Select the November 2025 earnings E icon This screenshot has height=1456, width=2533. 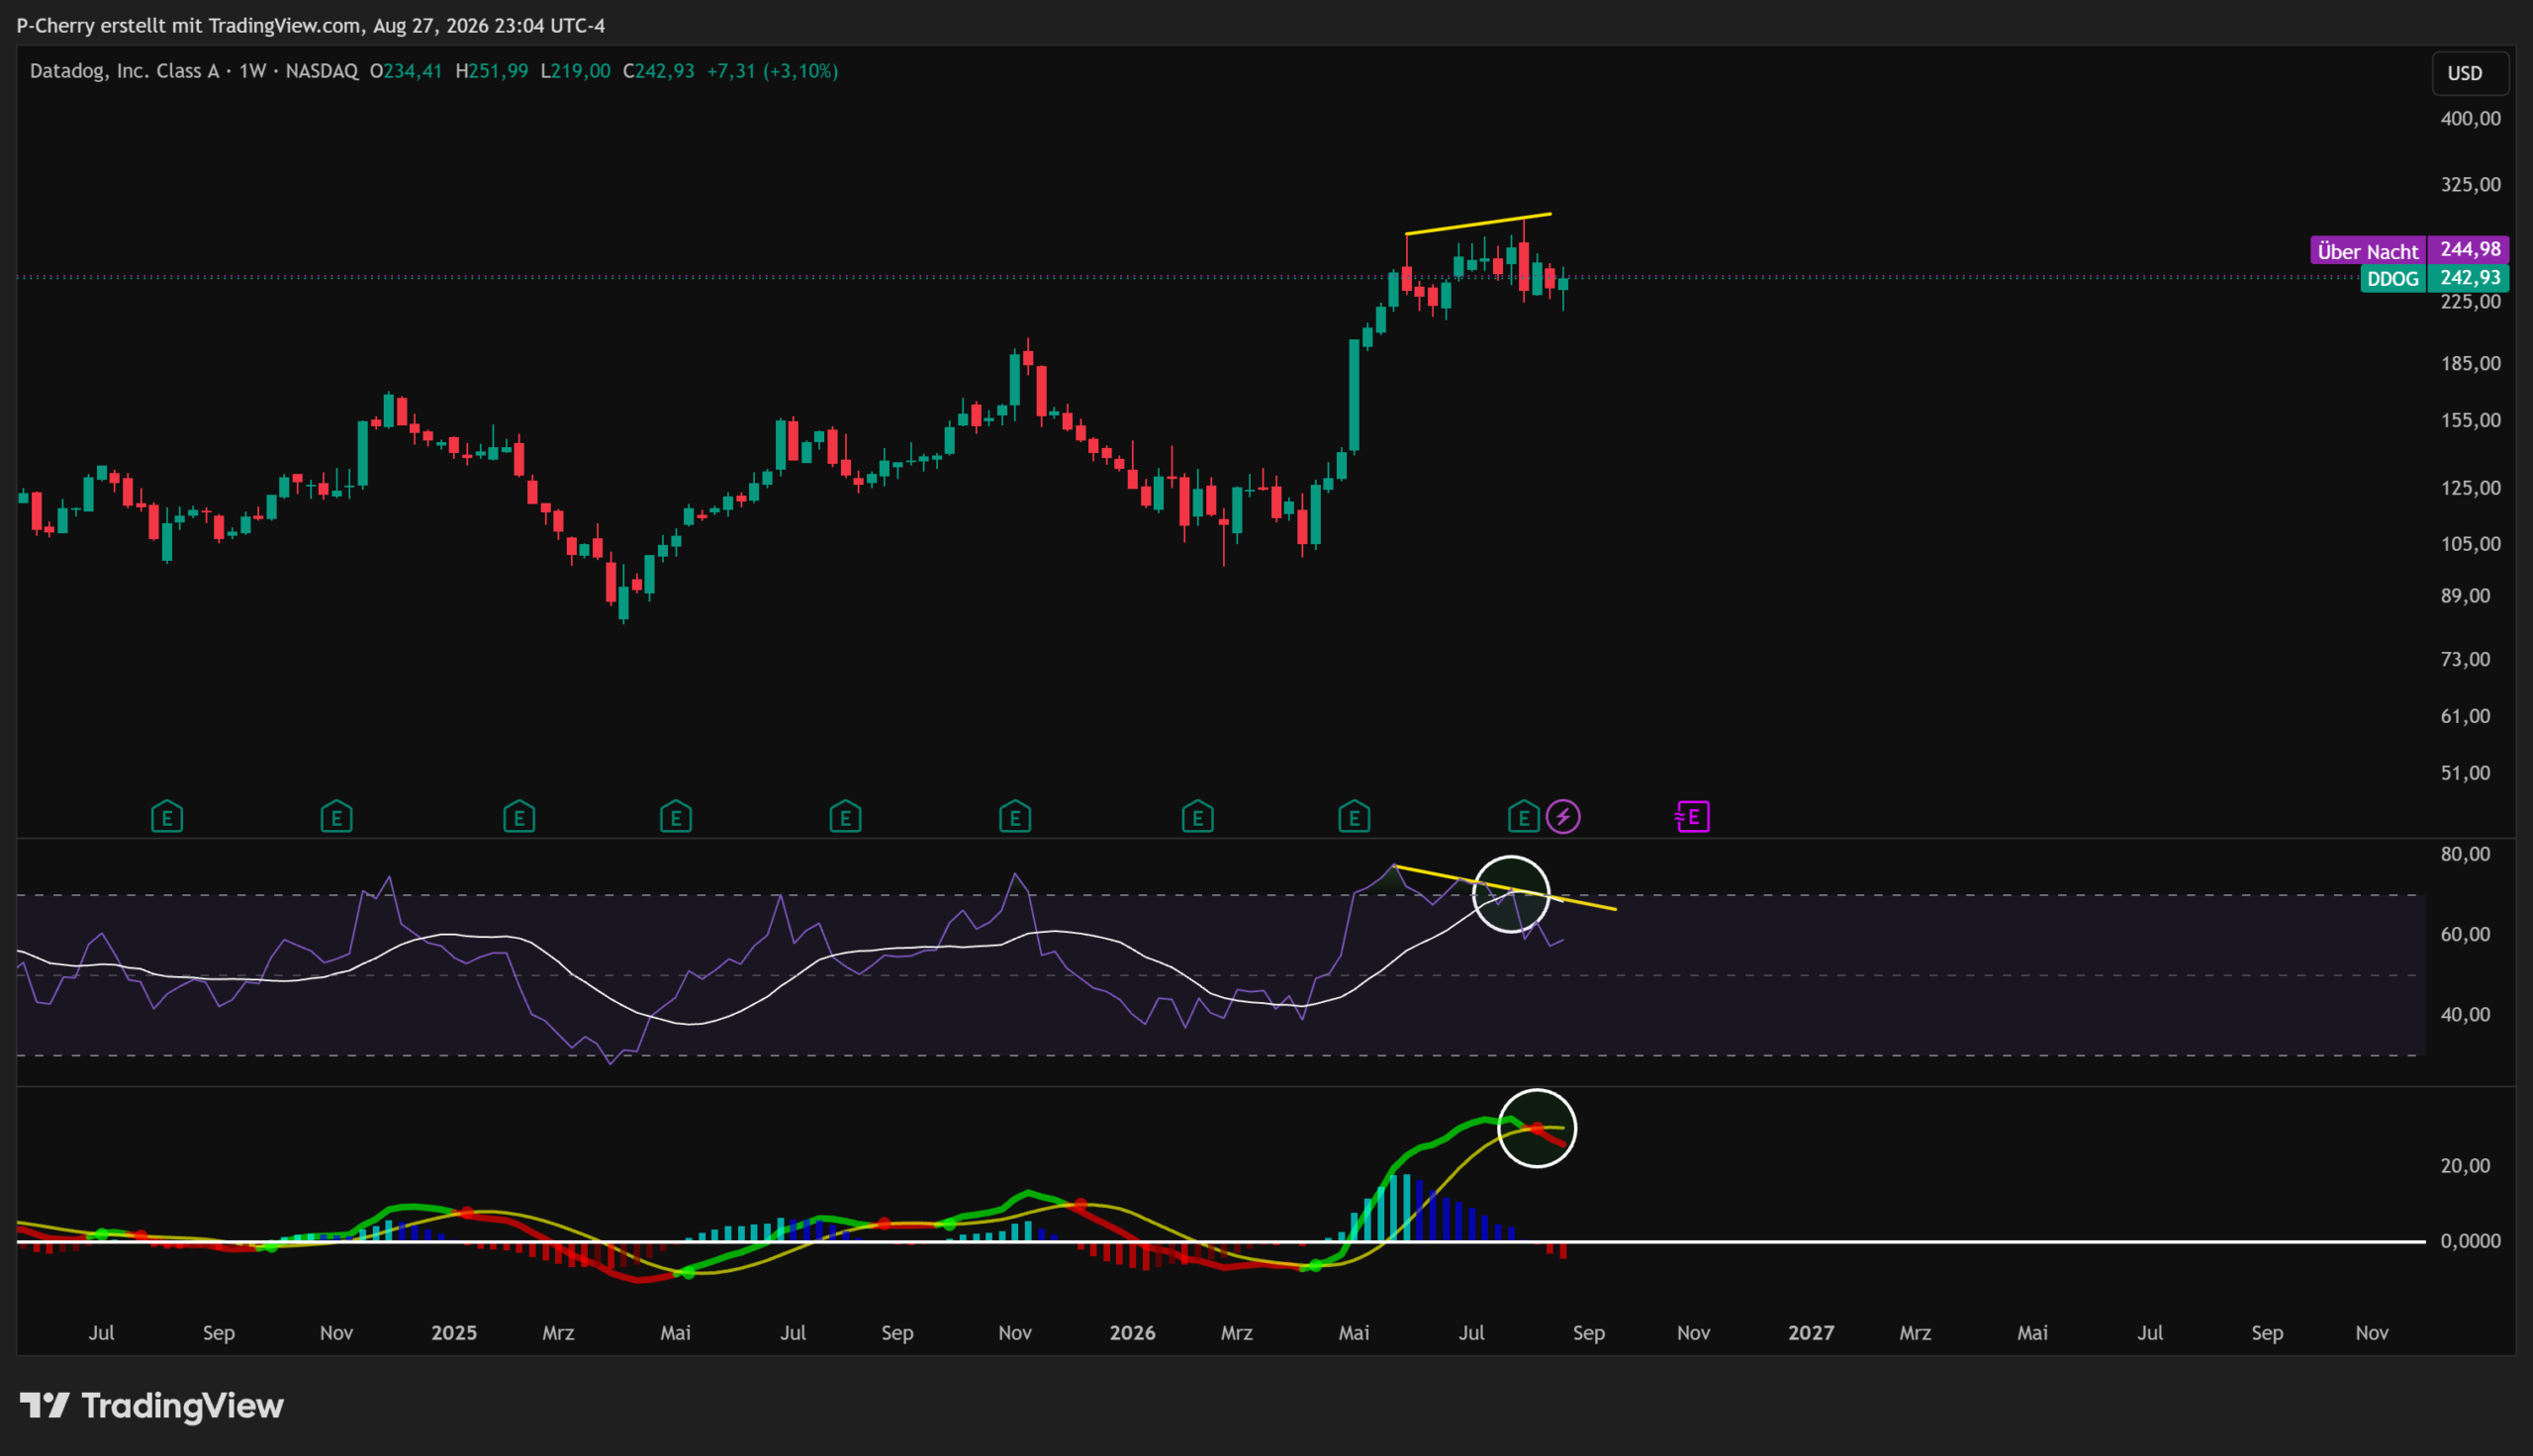(1015, 817)
